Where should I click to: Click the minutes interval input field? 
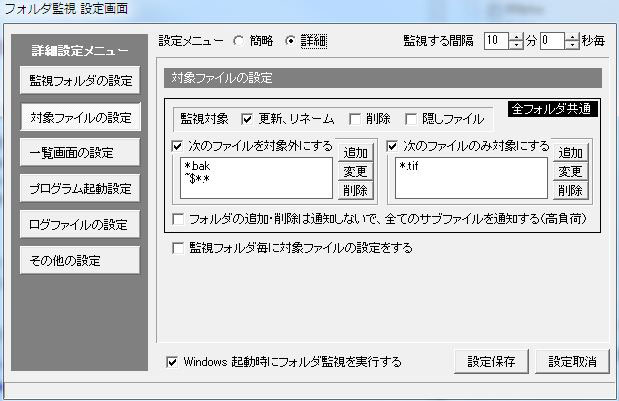tap(496, 41)
